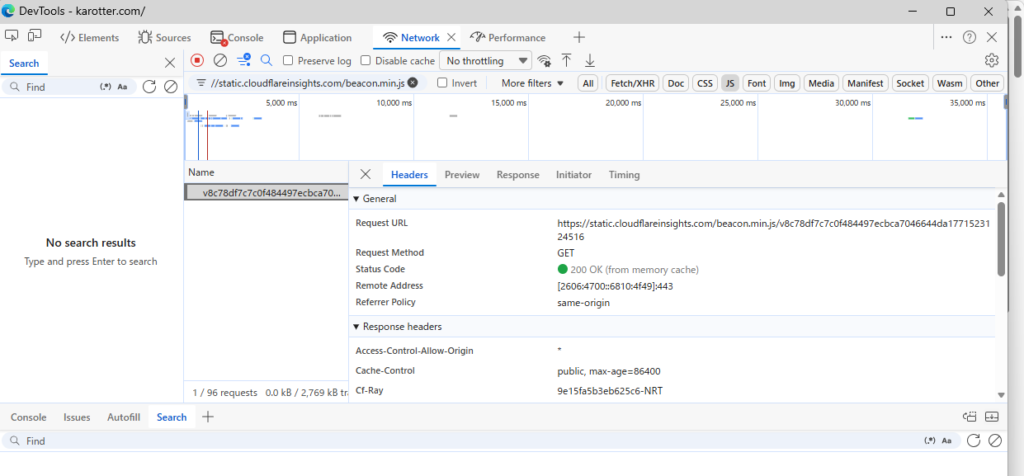Screen dimensions: 1024x476
Task: Switch to the Elements tab
Action: 89,37
